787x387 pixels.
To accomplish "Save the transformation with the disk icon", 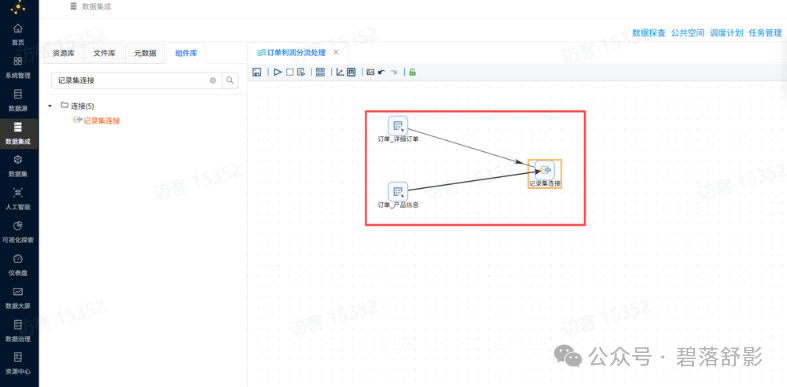I will pos(256,72).
